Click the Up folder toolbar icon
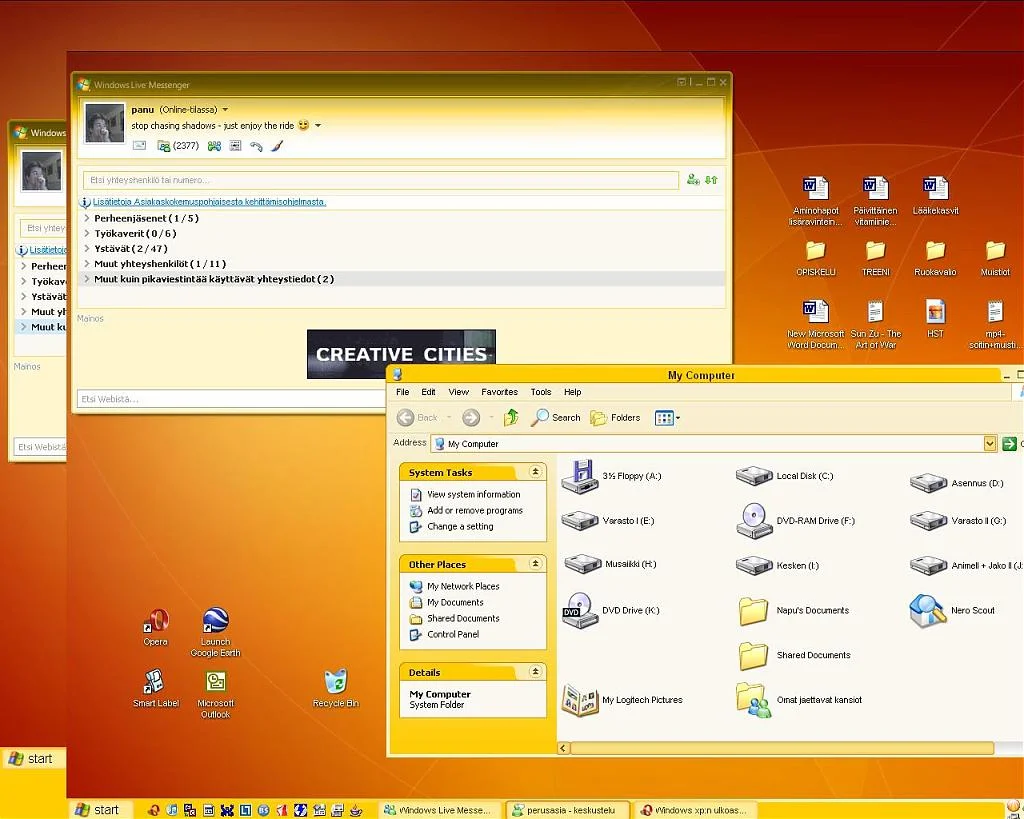This screenshot has width=1024, height=819. click(x=511, y=418)
